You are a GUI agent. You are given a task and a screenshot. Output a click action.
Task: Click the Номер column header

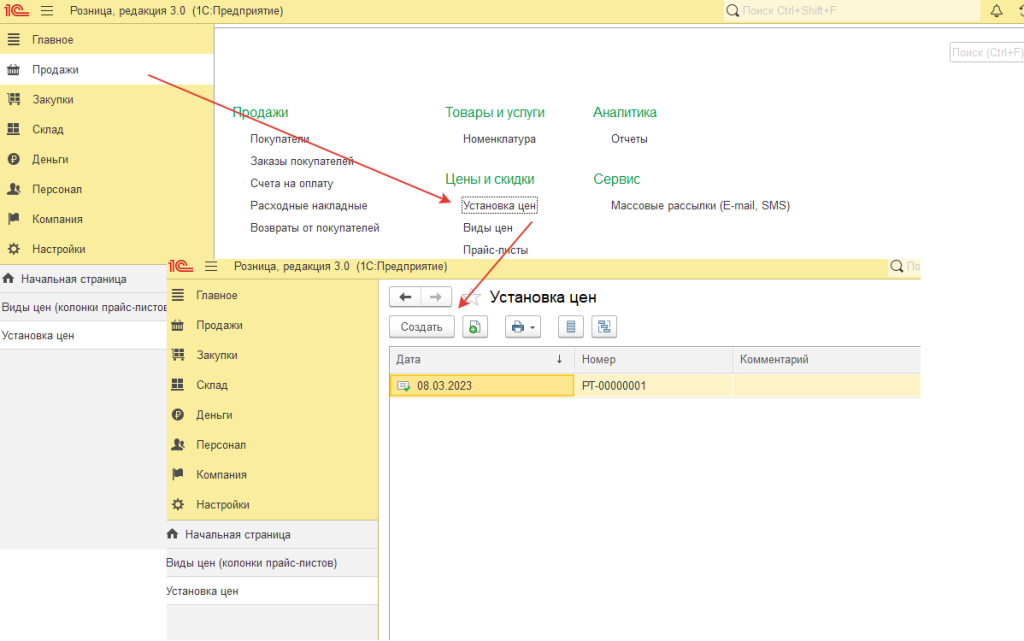click(653, 360)
